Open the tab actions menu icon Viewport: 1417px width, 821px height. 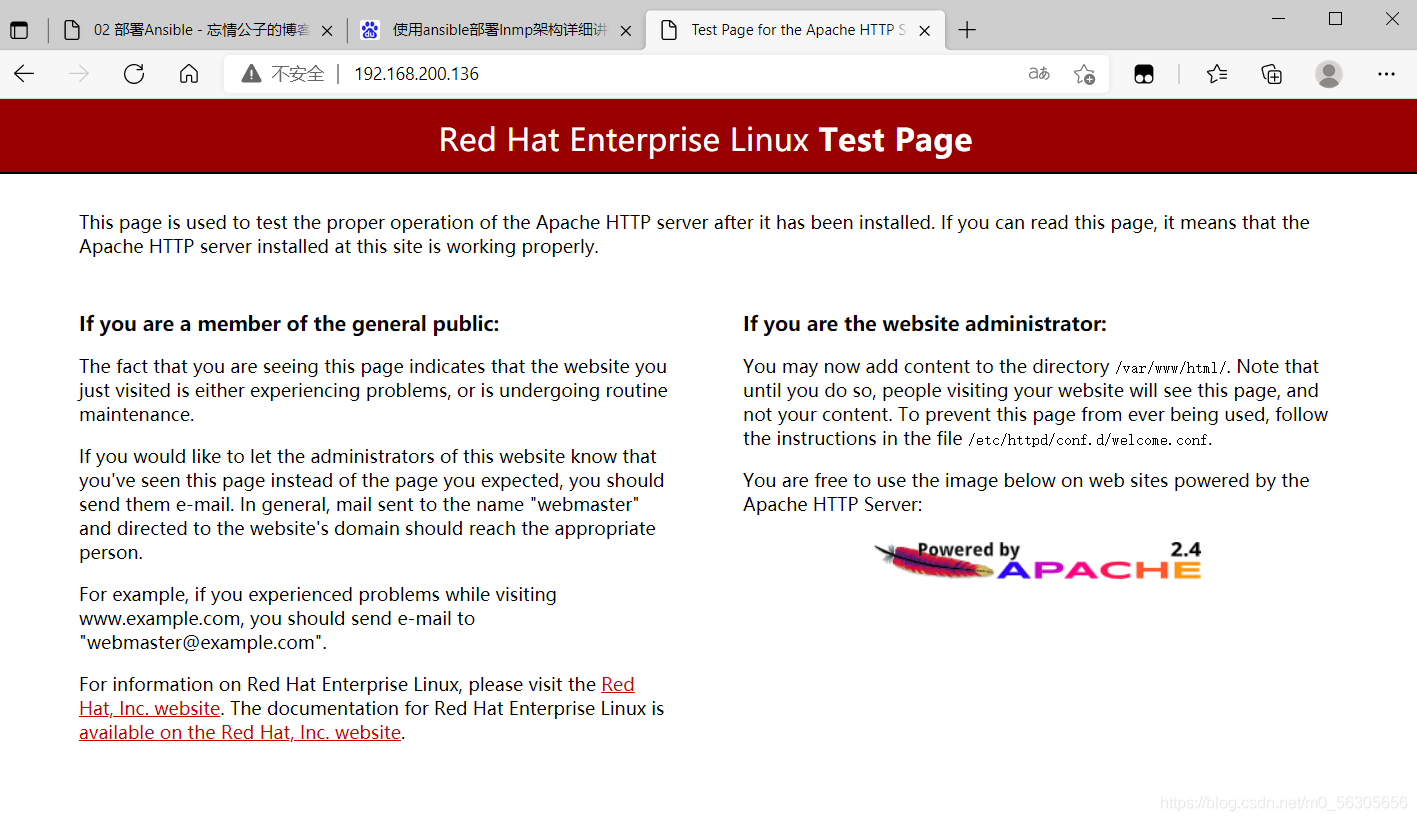click(x=19, y=30)
